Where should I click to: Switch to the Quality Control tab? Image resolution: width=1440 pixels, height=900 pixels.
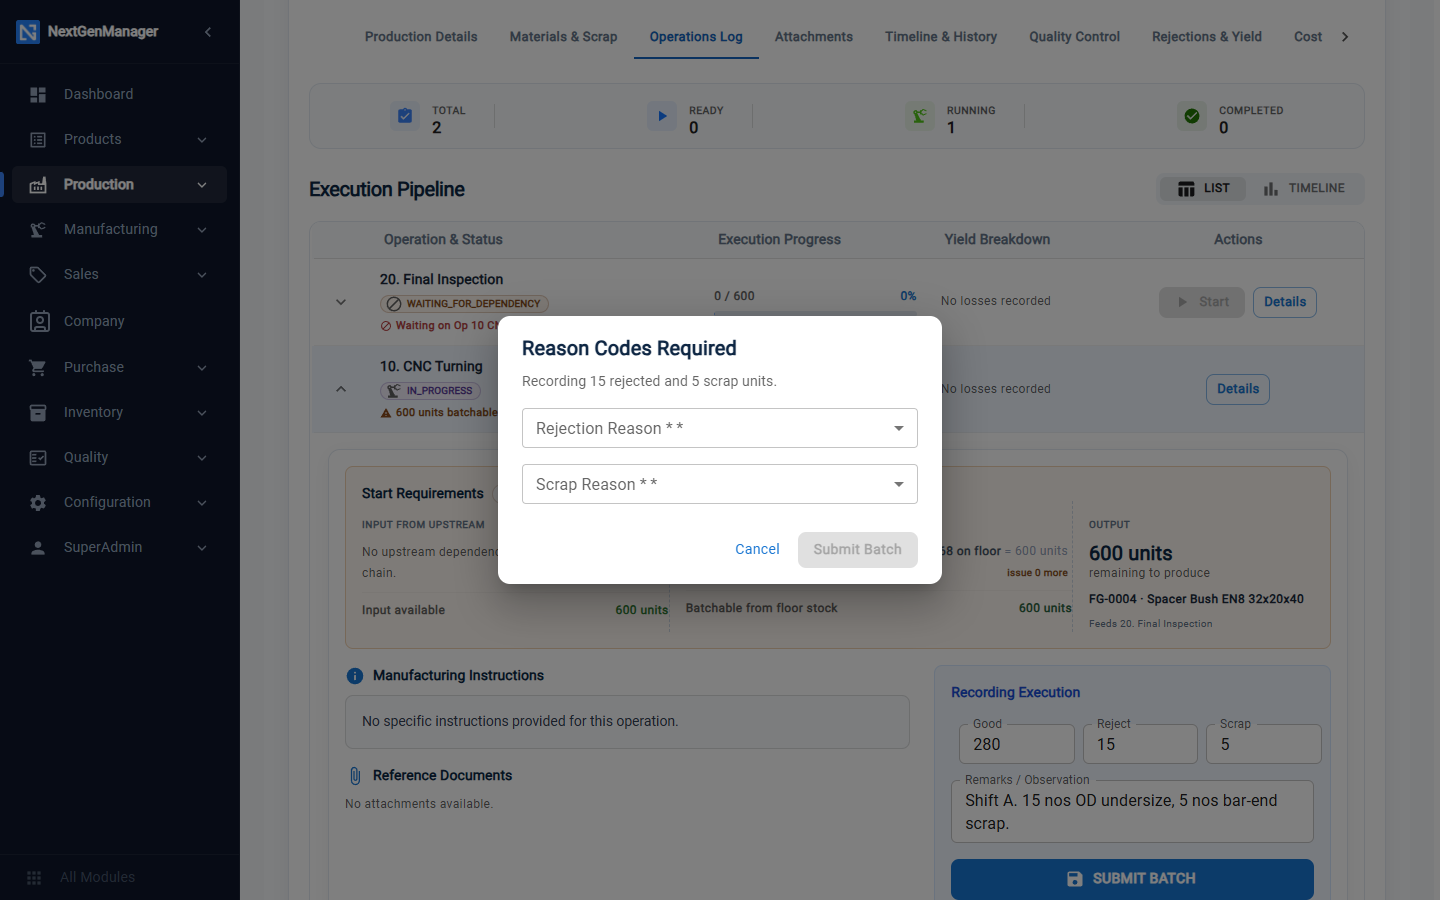[x=1074, y=37]
